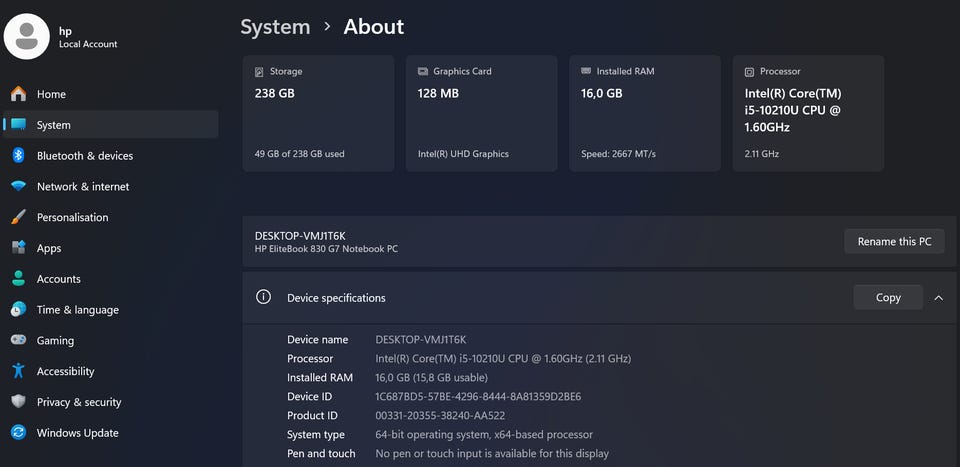Click the Graphics Card info card
Viewport: 960px width, 467px height.
click(x=481, y=113)
